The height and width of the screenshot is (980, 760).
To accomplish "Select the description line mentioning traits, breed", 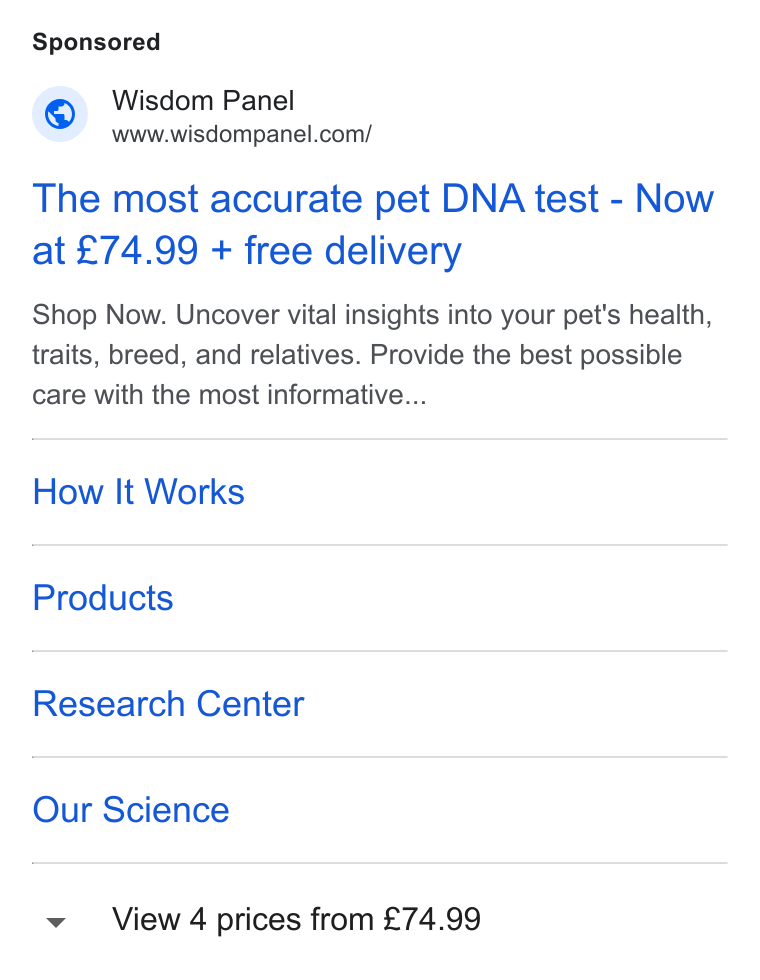I will point(357,355).
